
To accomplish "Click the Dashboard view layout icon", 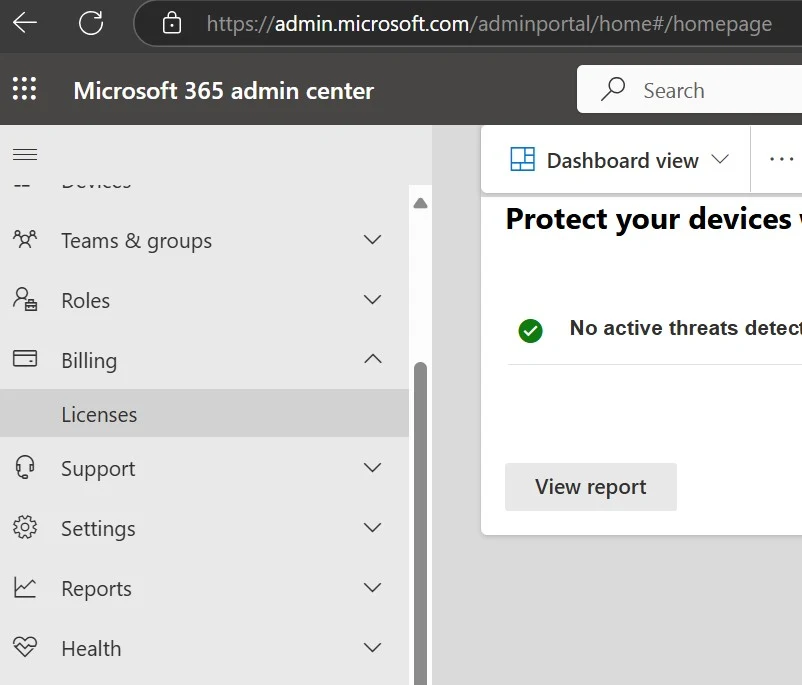I will click(523, 159).
